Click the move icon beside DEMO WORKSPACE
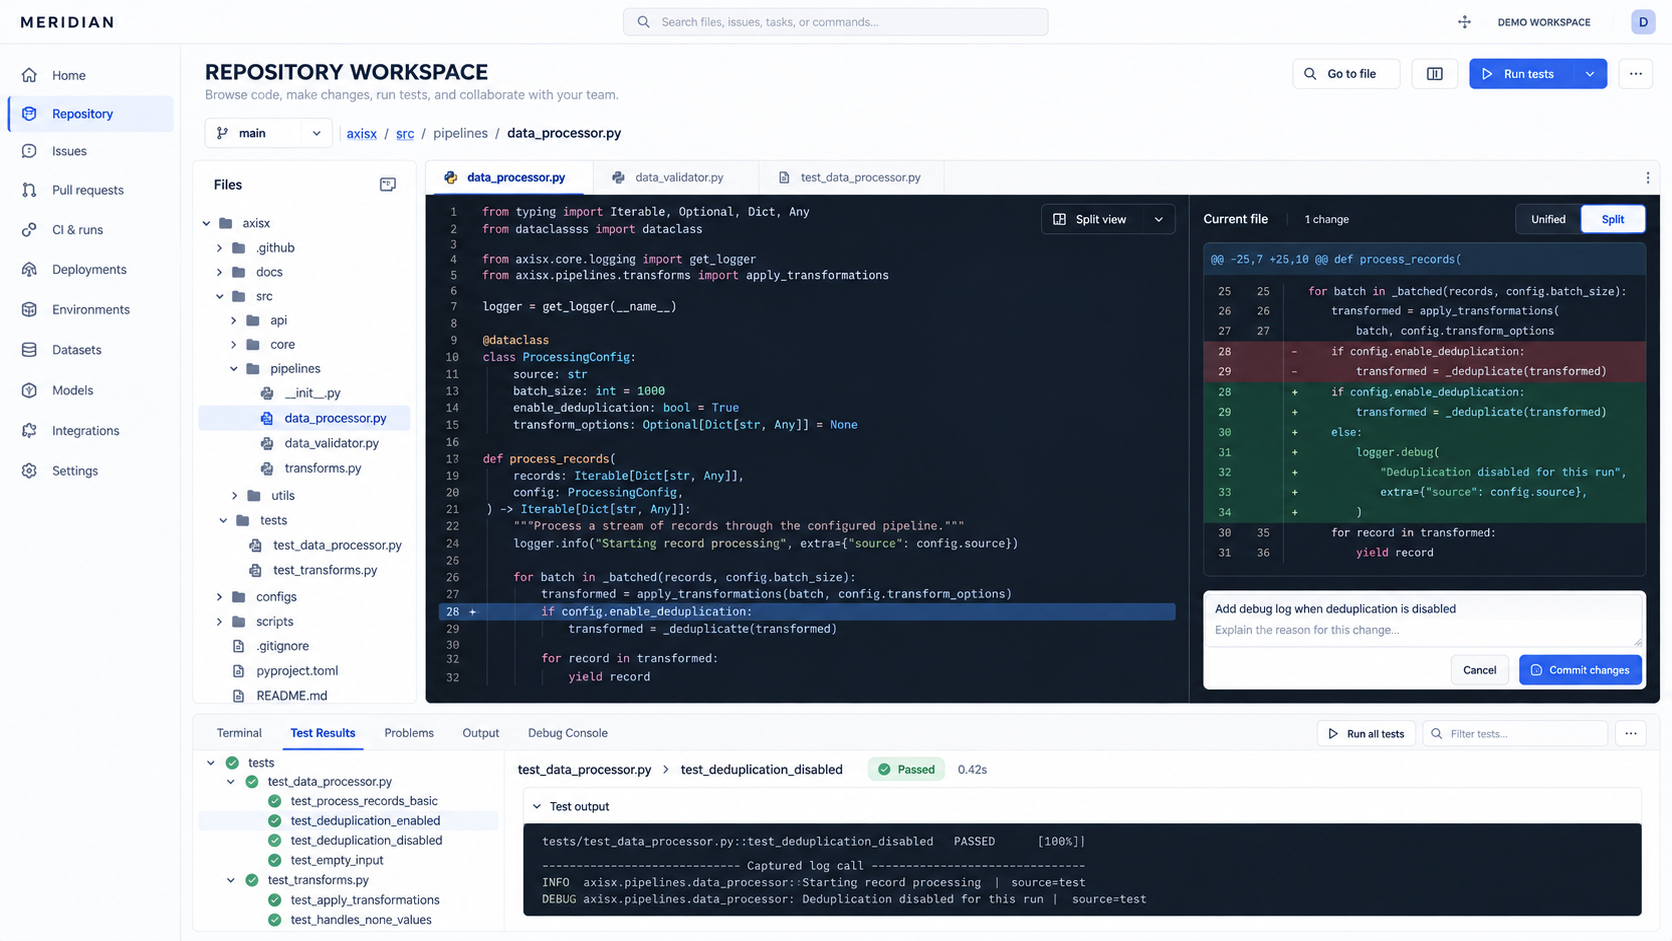 pos(1464,22)
